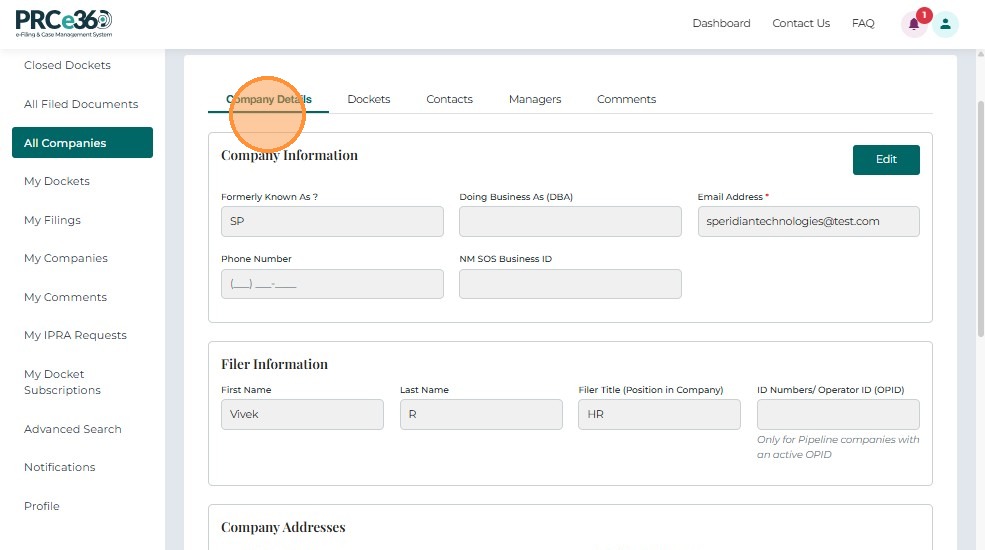Open My IPRA Requests in sidebar

click(75, 335)
